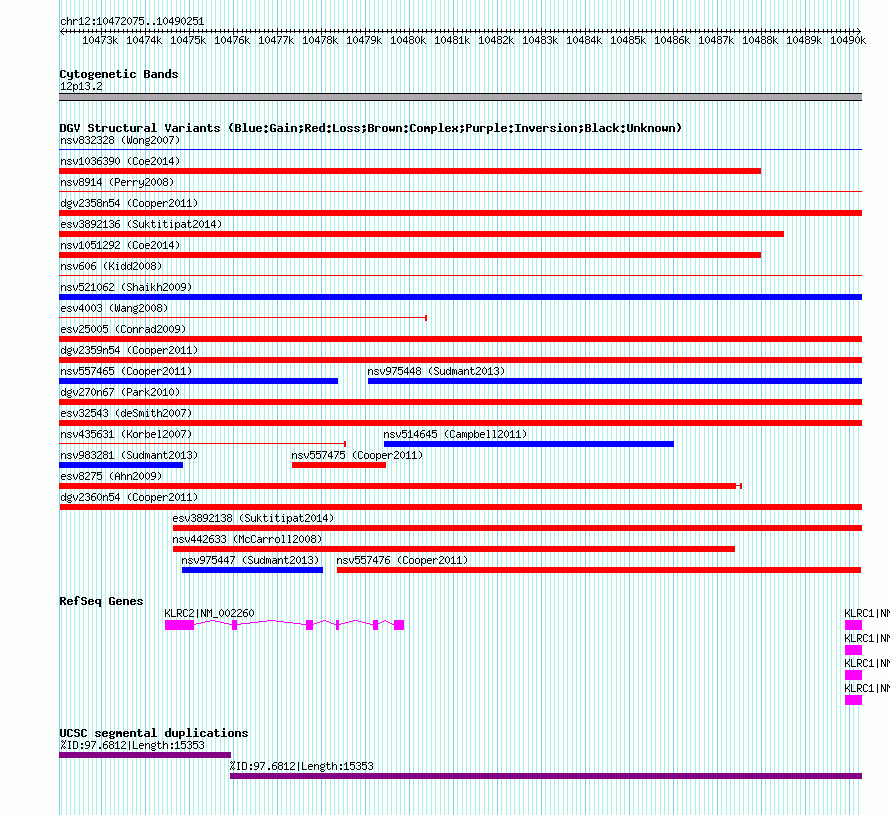Image resolution: width=890 pixels, height=815 pixels.
Task: Click dgv2360n54 (Cooper2011) variant label
Action: click(x=129, y=497)
